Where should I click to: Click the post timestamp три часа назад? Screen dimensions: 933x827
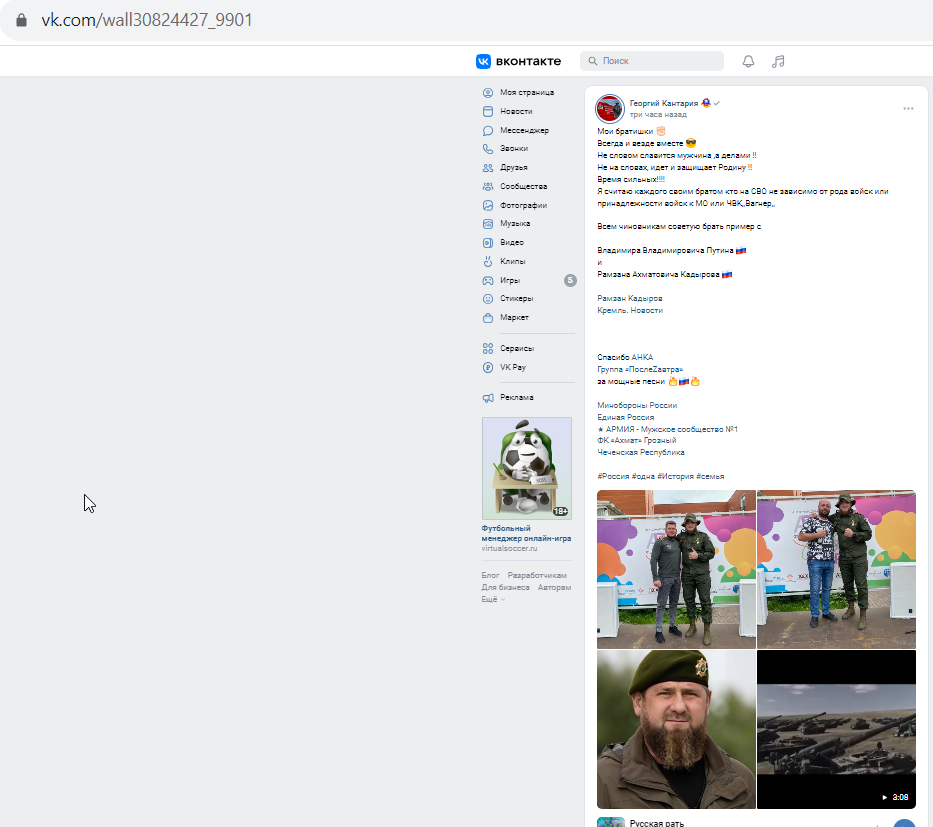pos(658,115)
